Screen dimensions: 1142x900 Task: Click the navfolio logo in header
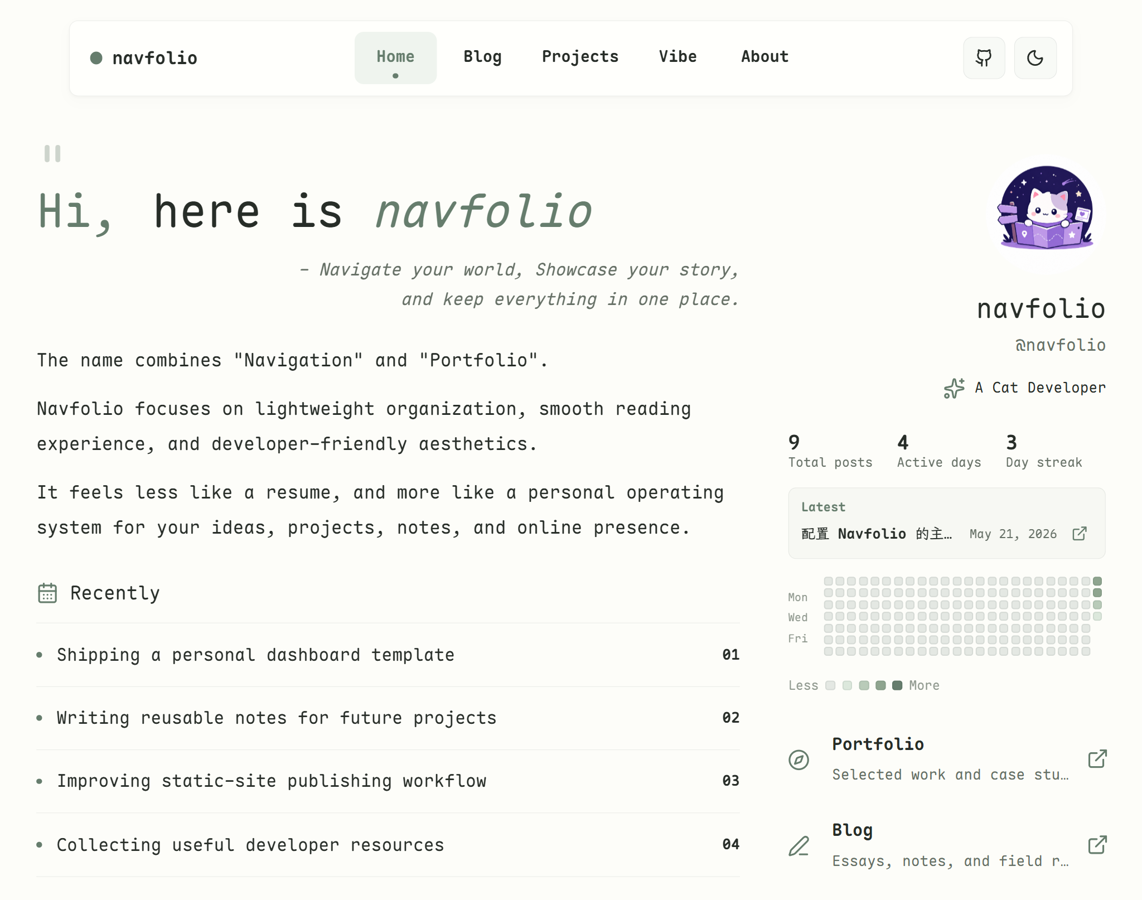coord(143,58)
